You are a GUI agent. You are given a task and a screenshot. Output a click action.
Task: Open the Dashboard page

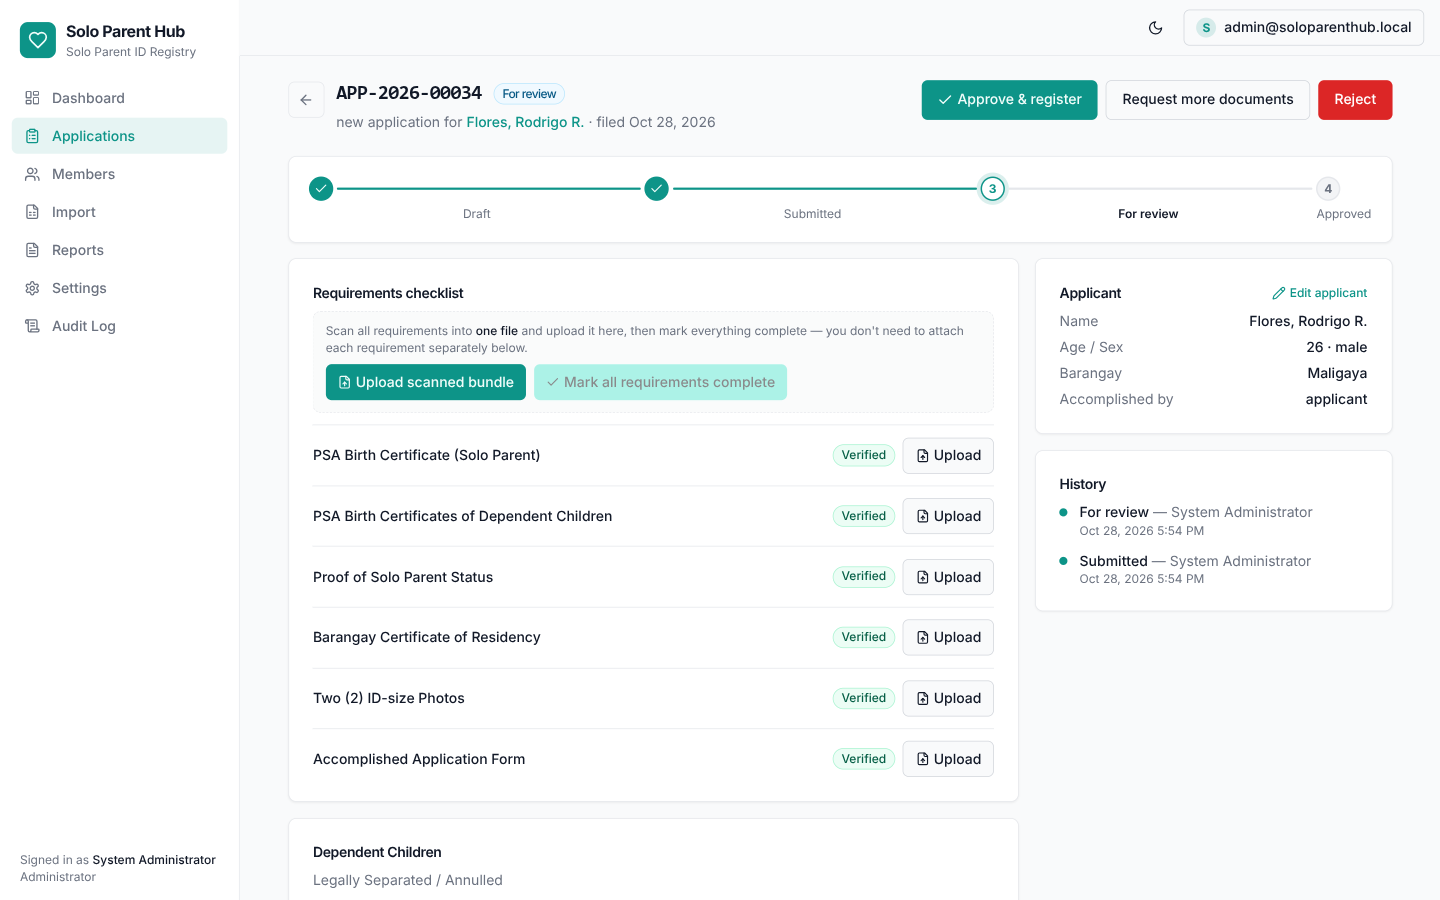(119, 98)
